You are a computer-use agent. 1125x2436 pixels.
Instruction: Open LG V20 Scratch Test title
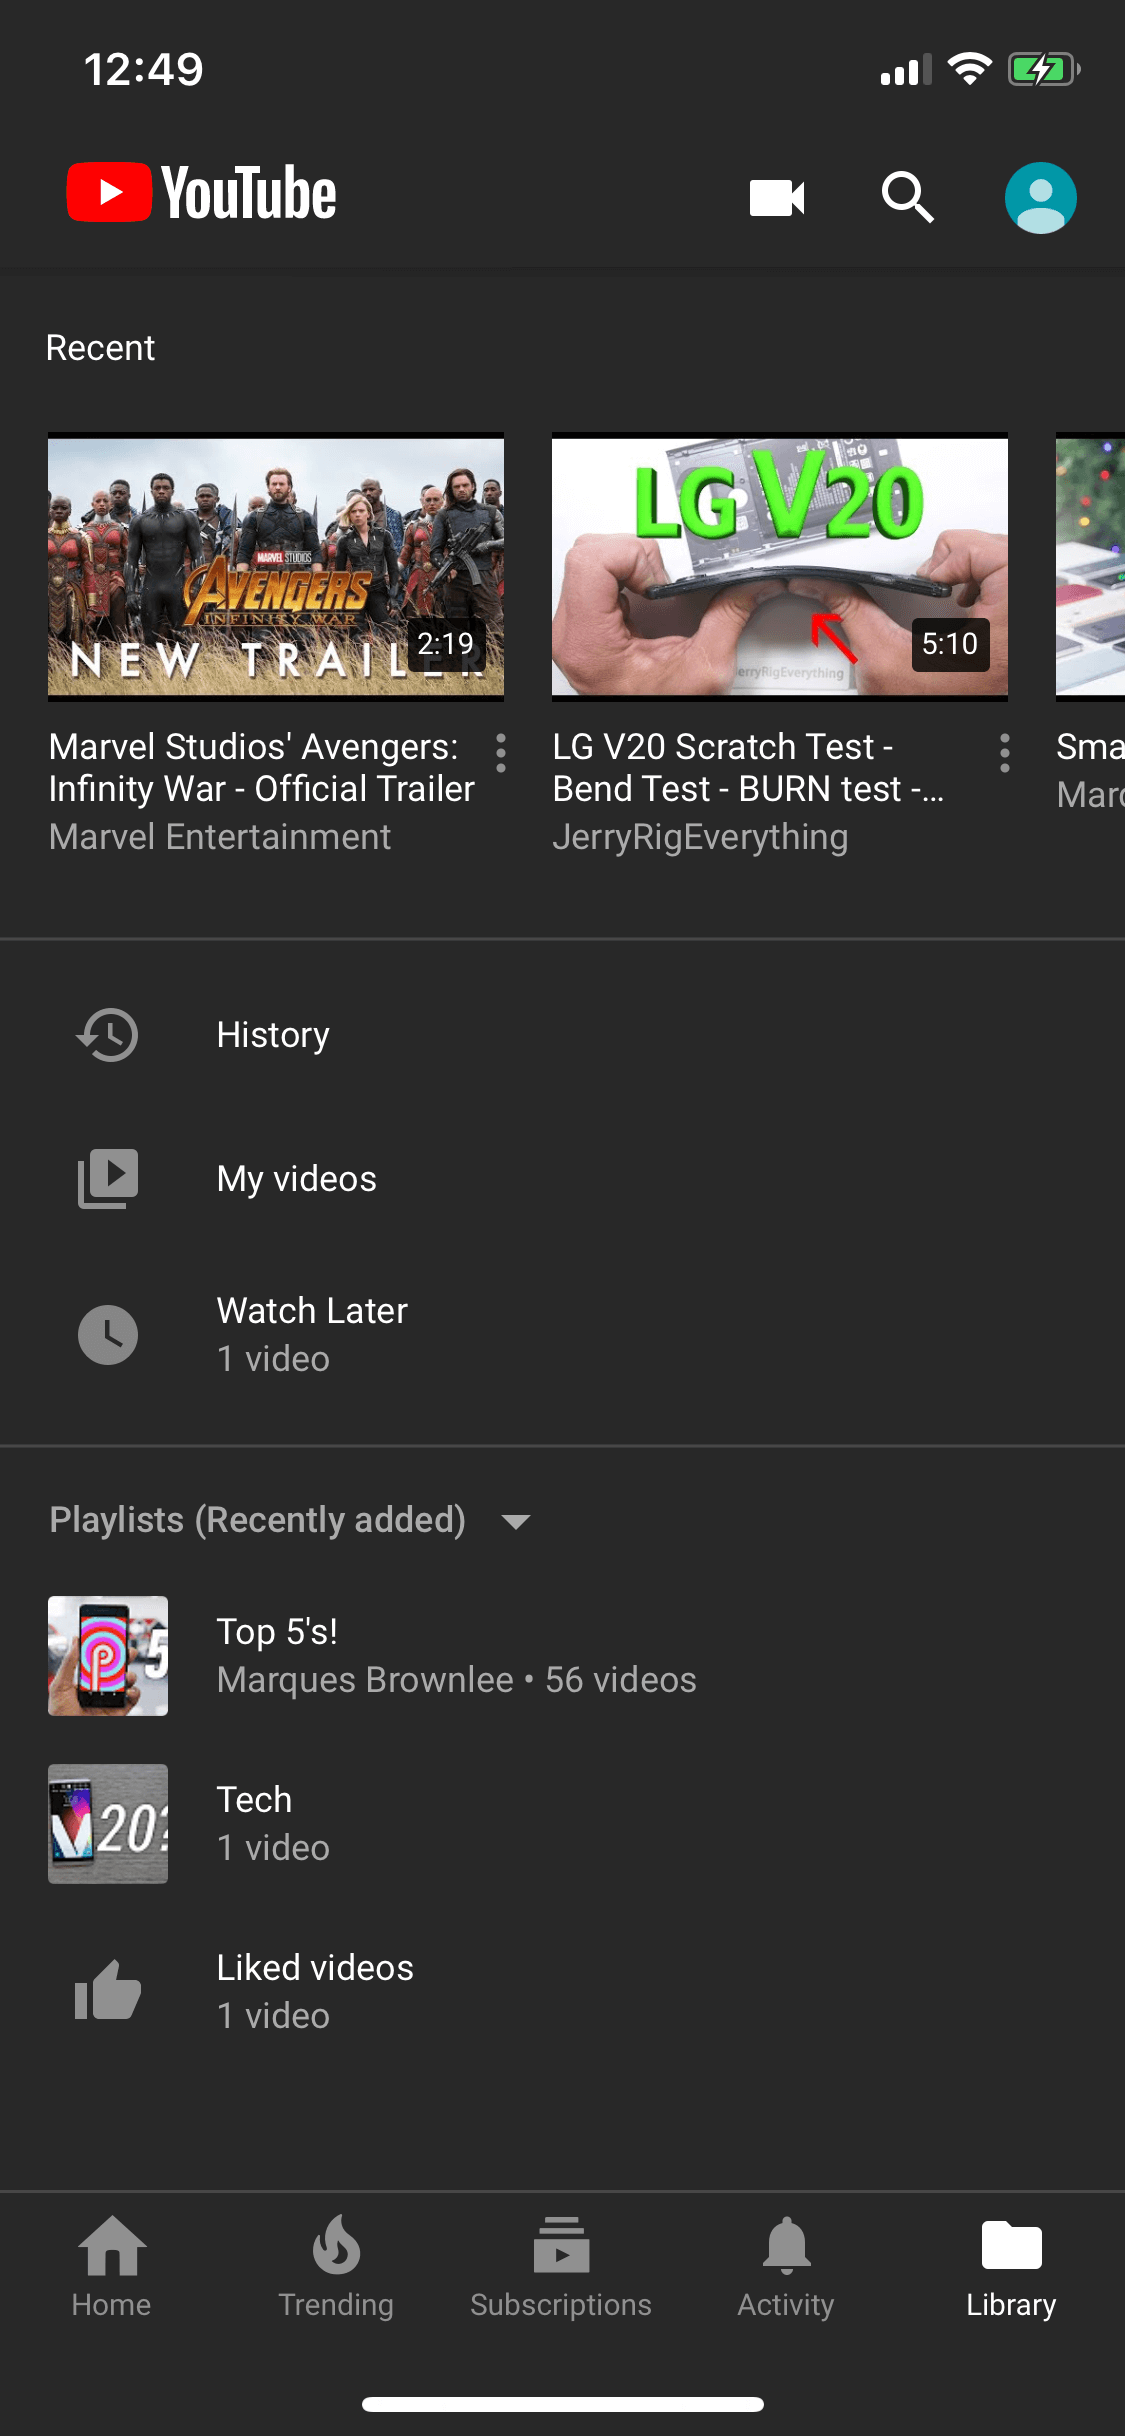coord(749,768)
